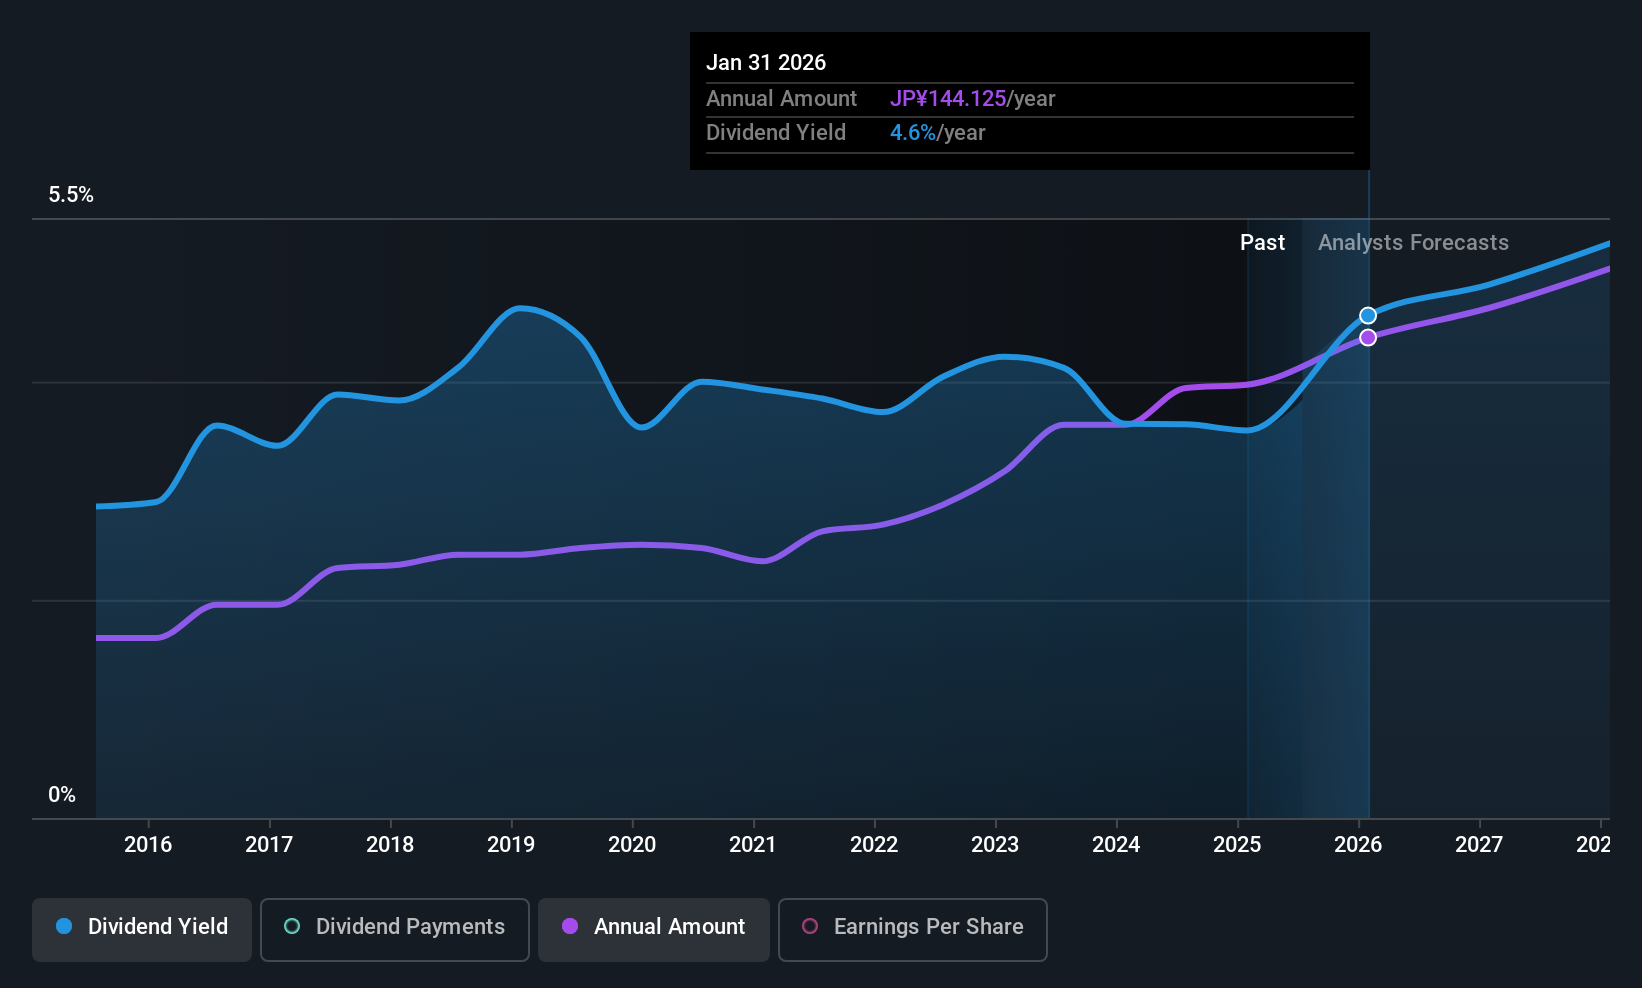
Task: Click the blue Dividend Yield legend dot
Action: pyautogui.click(x=64, y=926)
